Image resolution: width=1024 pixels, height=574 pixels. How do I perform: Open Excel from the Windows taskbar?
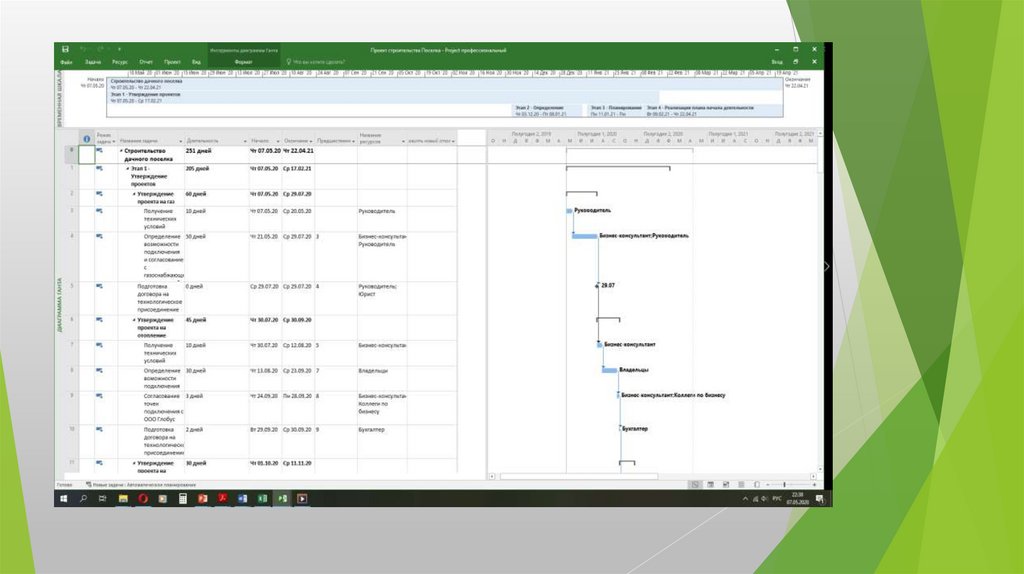(x=260, y=497)
